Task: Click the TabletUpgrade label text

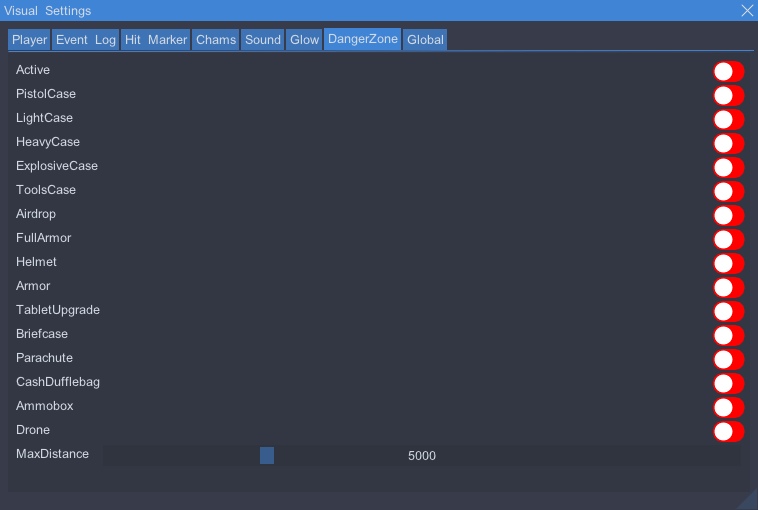Action: click(58, 310)
